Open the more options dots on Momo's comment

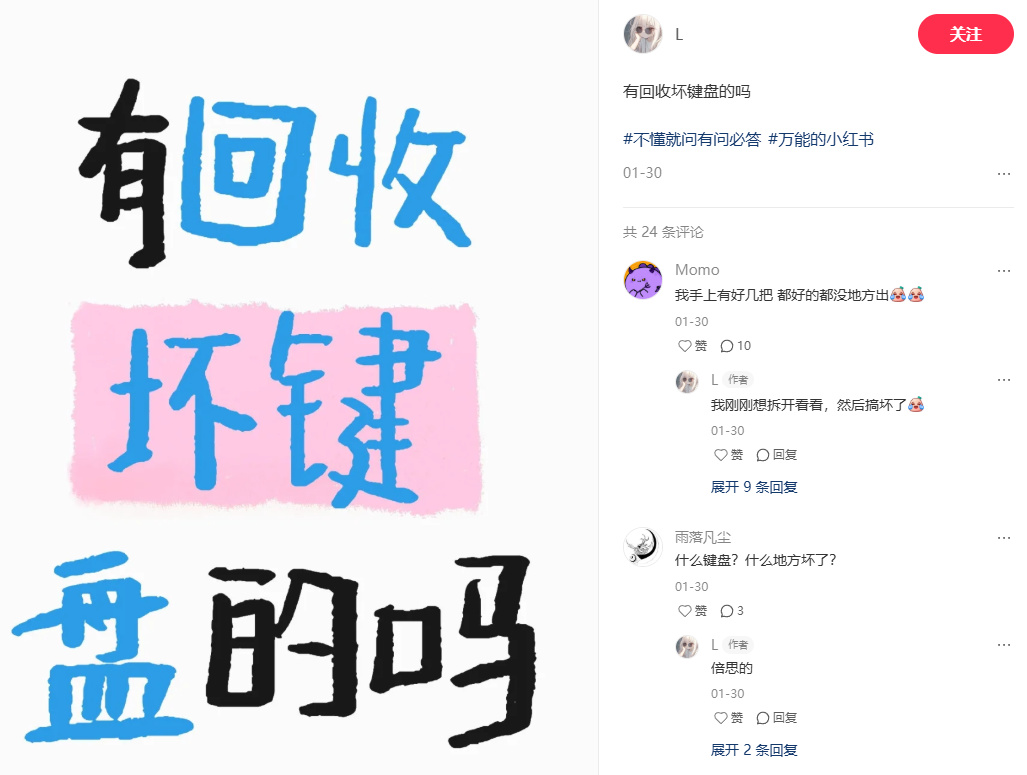[1003, 271]
